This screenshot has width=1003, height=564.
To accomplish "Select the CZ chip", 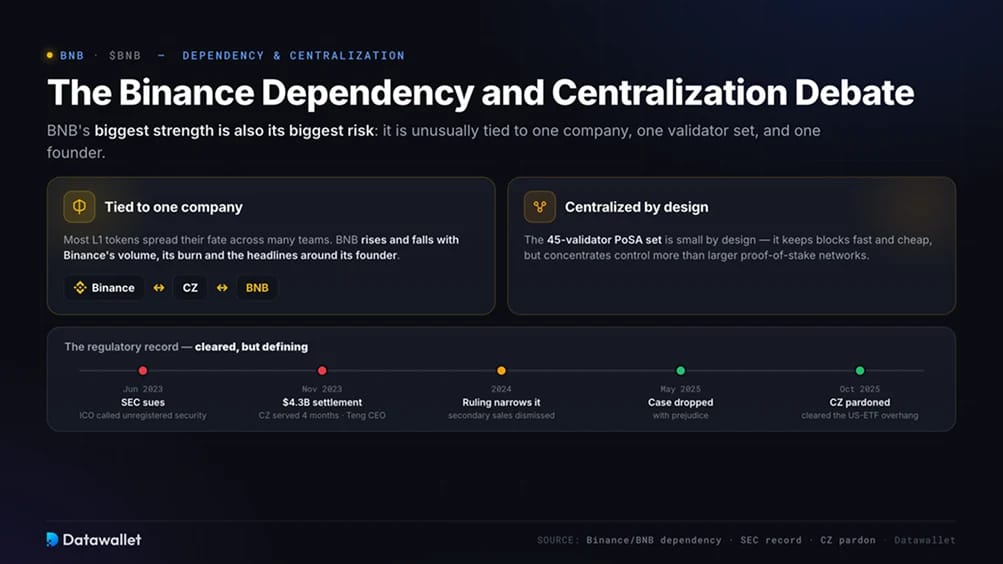I will coord(190,288).
